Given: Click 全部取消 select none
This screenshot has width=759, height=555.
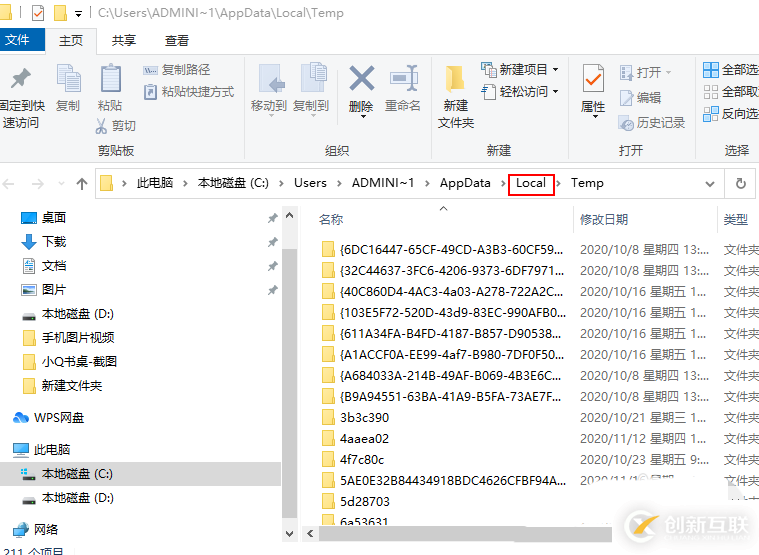Looking at the screenshot, I should [730, 92].
